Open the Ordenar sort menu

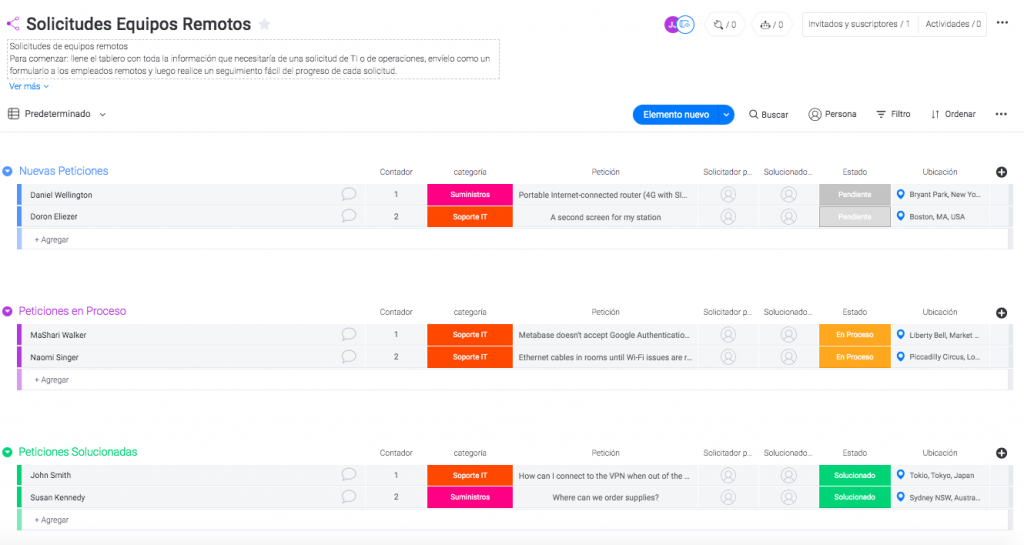(953, 114)
